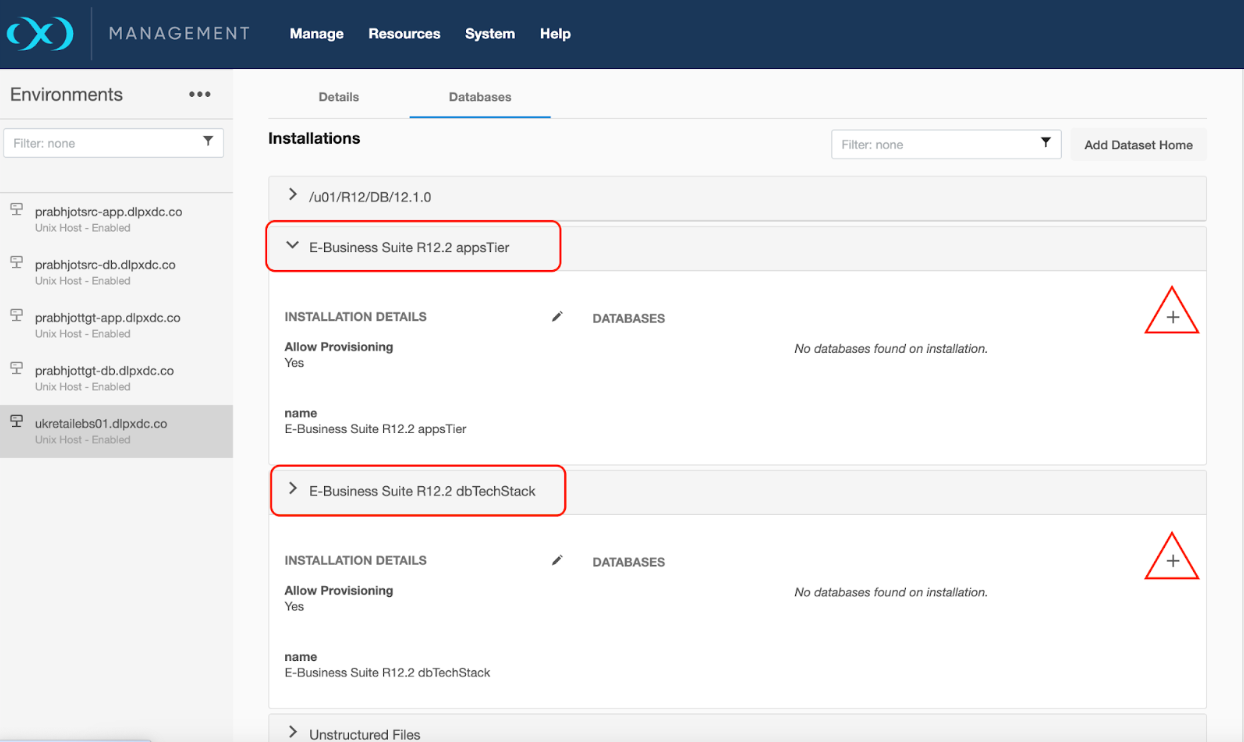Viewport: 1244px width, 742px height.
Task: Open the Environments options ellipsis menu
Action: point(199,94)
